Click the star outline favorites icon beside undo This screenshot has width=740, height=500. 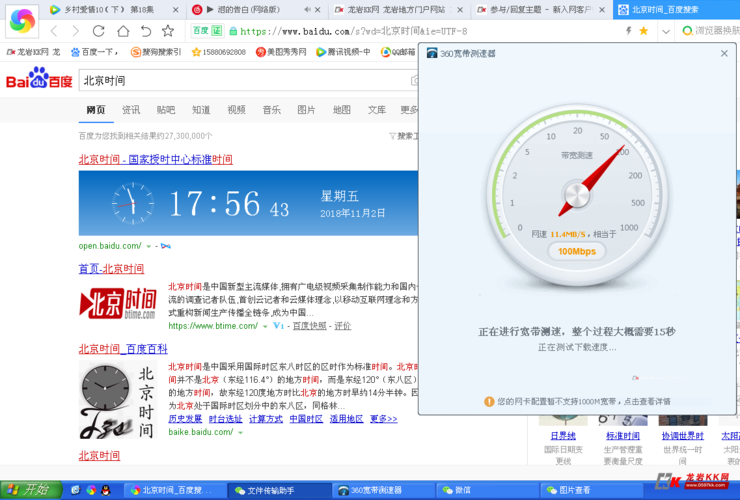[168, 31]
